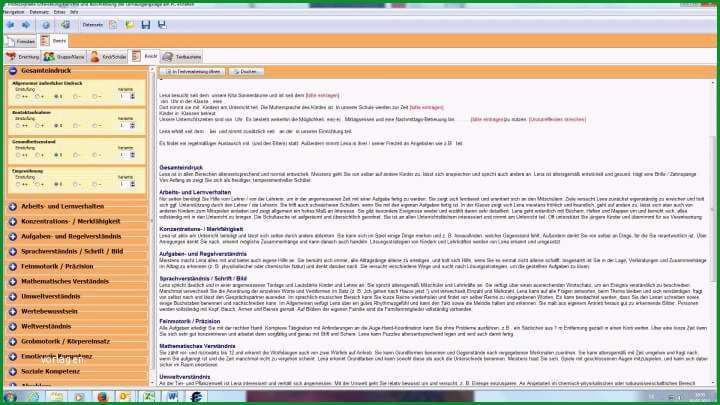Select the first upper tab with blank page icon
Viewport: 720px width, 405px height.
[20, 41]
